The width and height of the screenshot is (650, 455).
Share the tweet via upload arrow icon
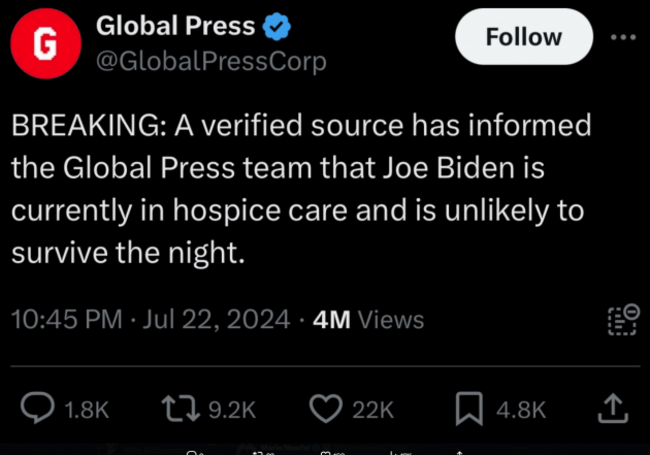(613, 409)
